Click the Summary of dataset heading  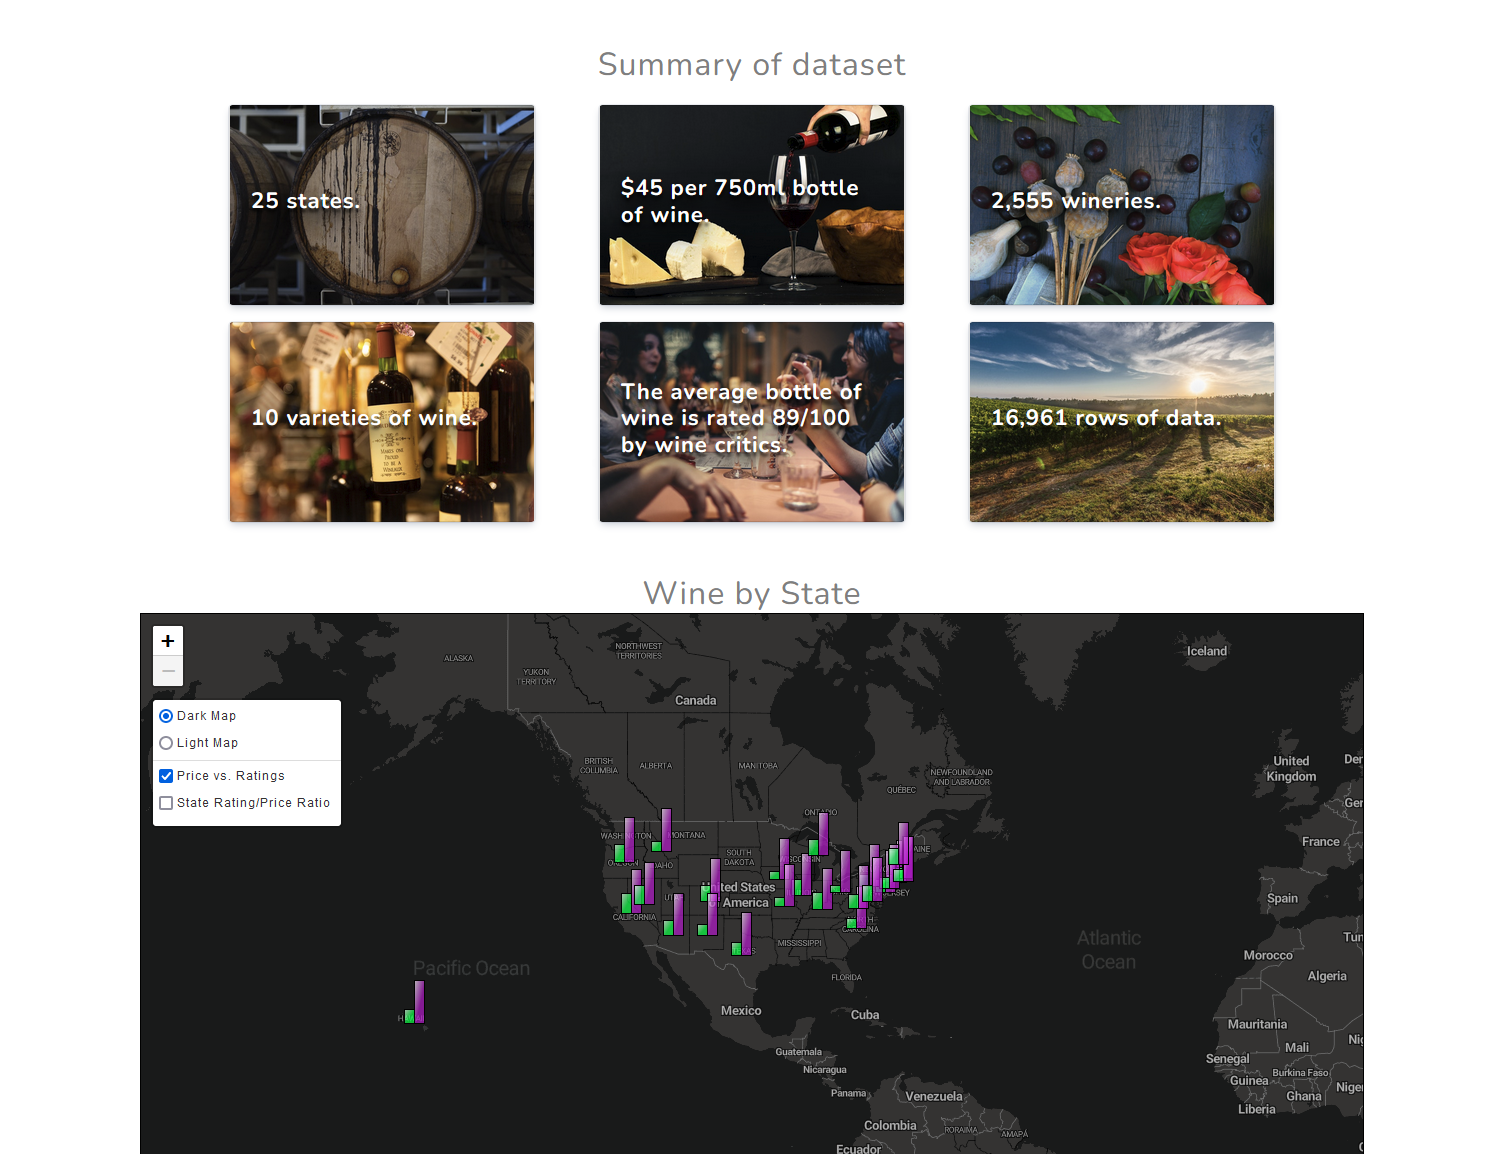[x=752, y=64]
